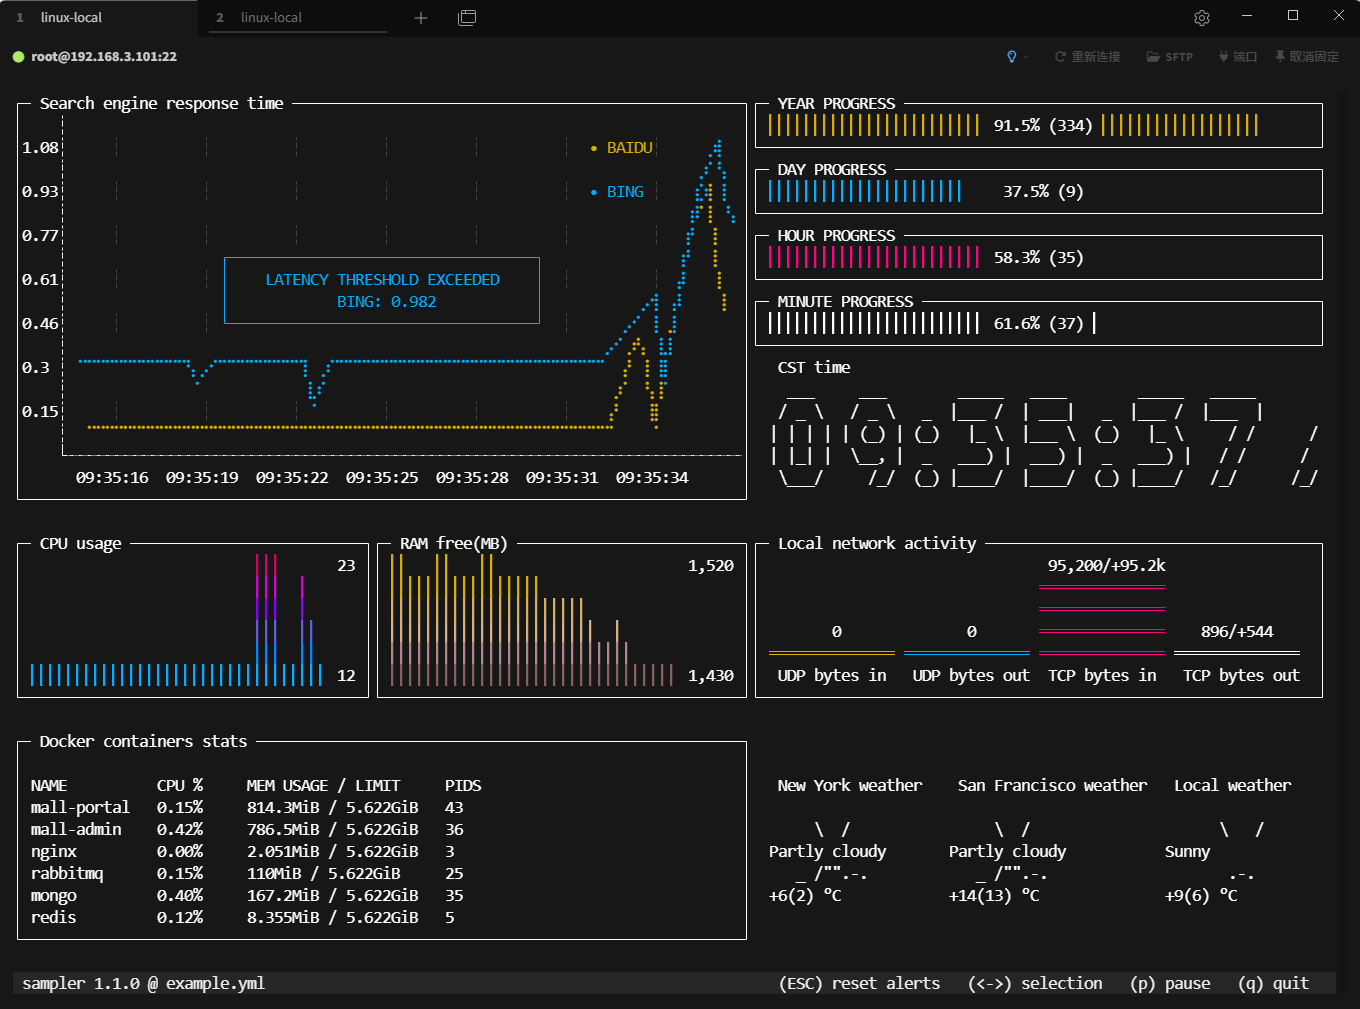
Task: Click the port (端口) plug icon
Action: [x=1223, y=57]
